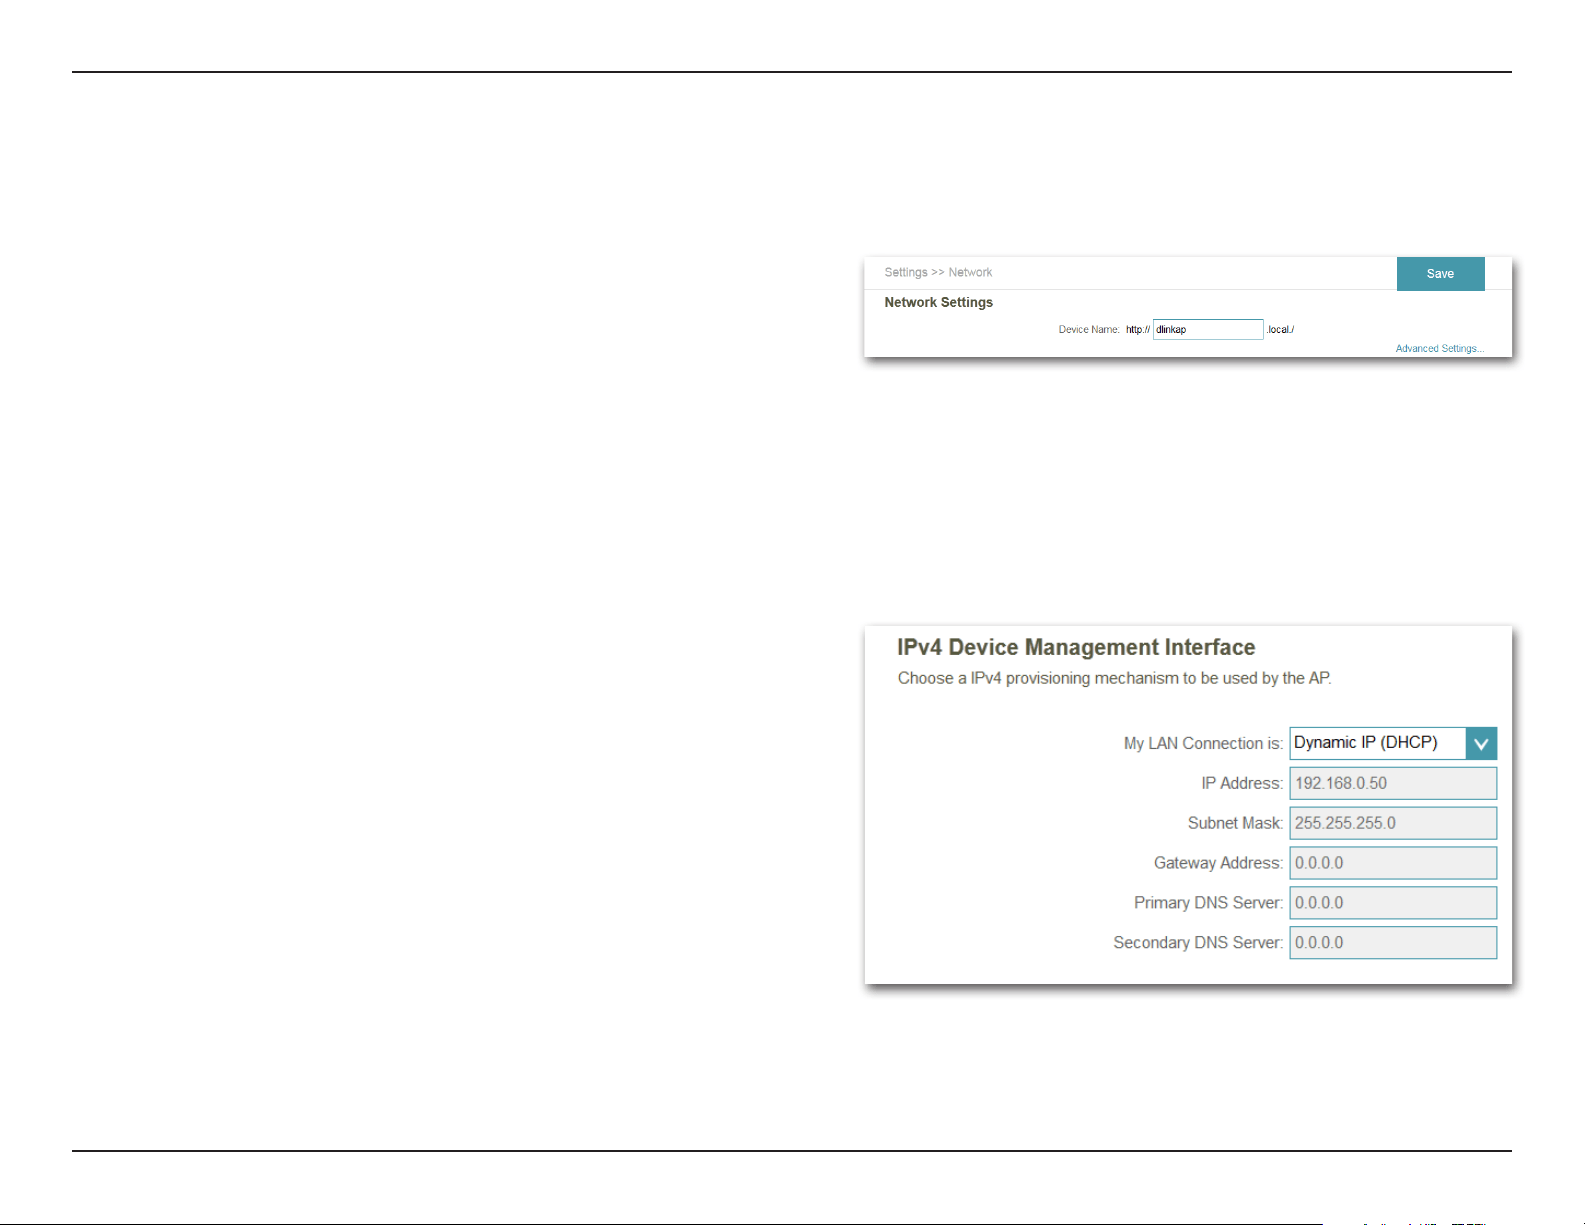This screenshot has height=1225, width=1585.
Task: Click the Secondary DNS Server field
Action: pyautogui.click(x=1393, y=943)
